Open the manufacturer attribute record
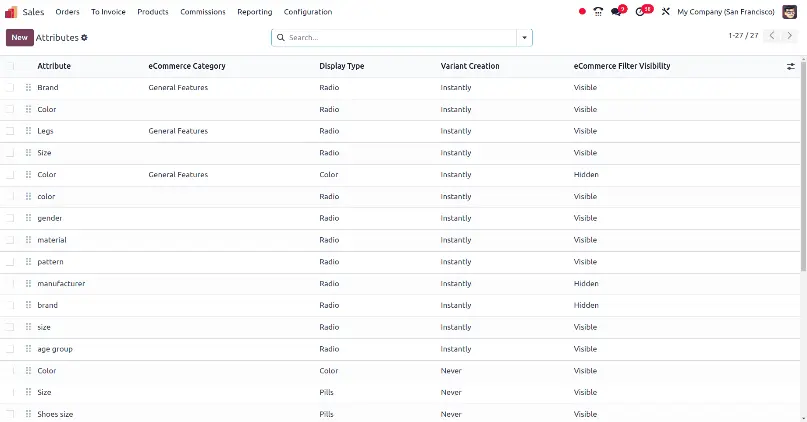The width and height of the screenshot is (807, 422). [x=61, y=284]
